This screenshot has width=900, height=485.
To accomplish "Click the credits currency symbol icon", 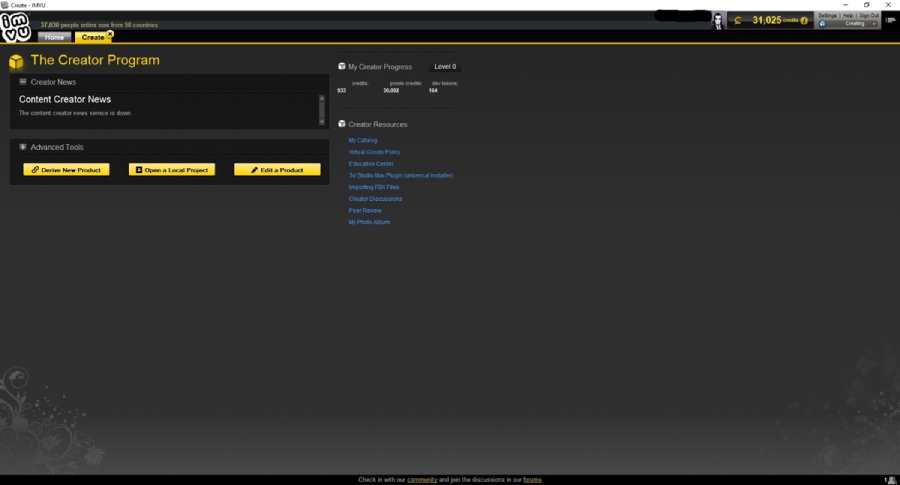I will coord(738,21).
